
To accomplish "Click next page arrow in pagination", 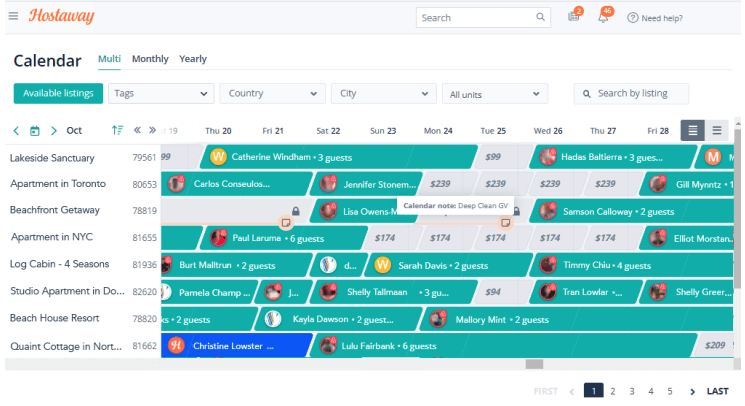I will pos(692,392).
